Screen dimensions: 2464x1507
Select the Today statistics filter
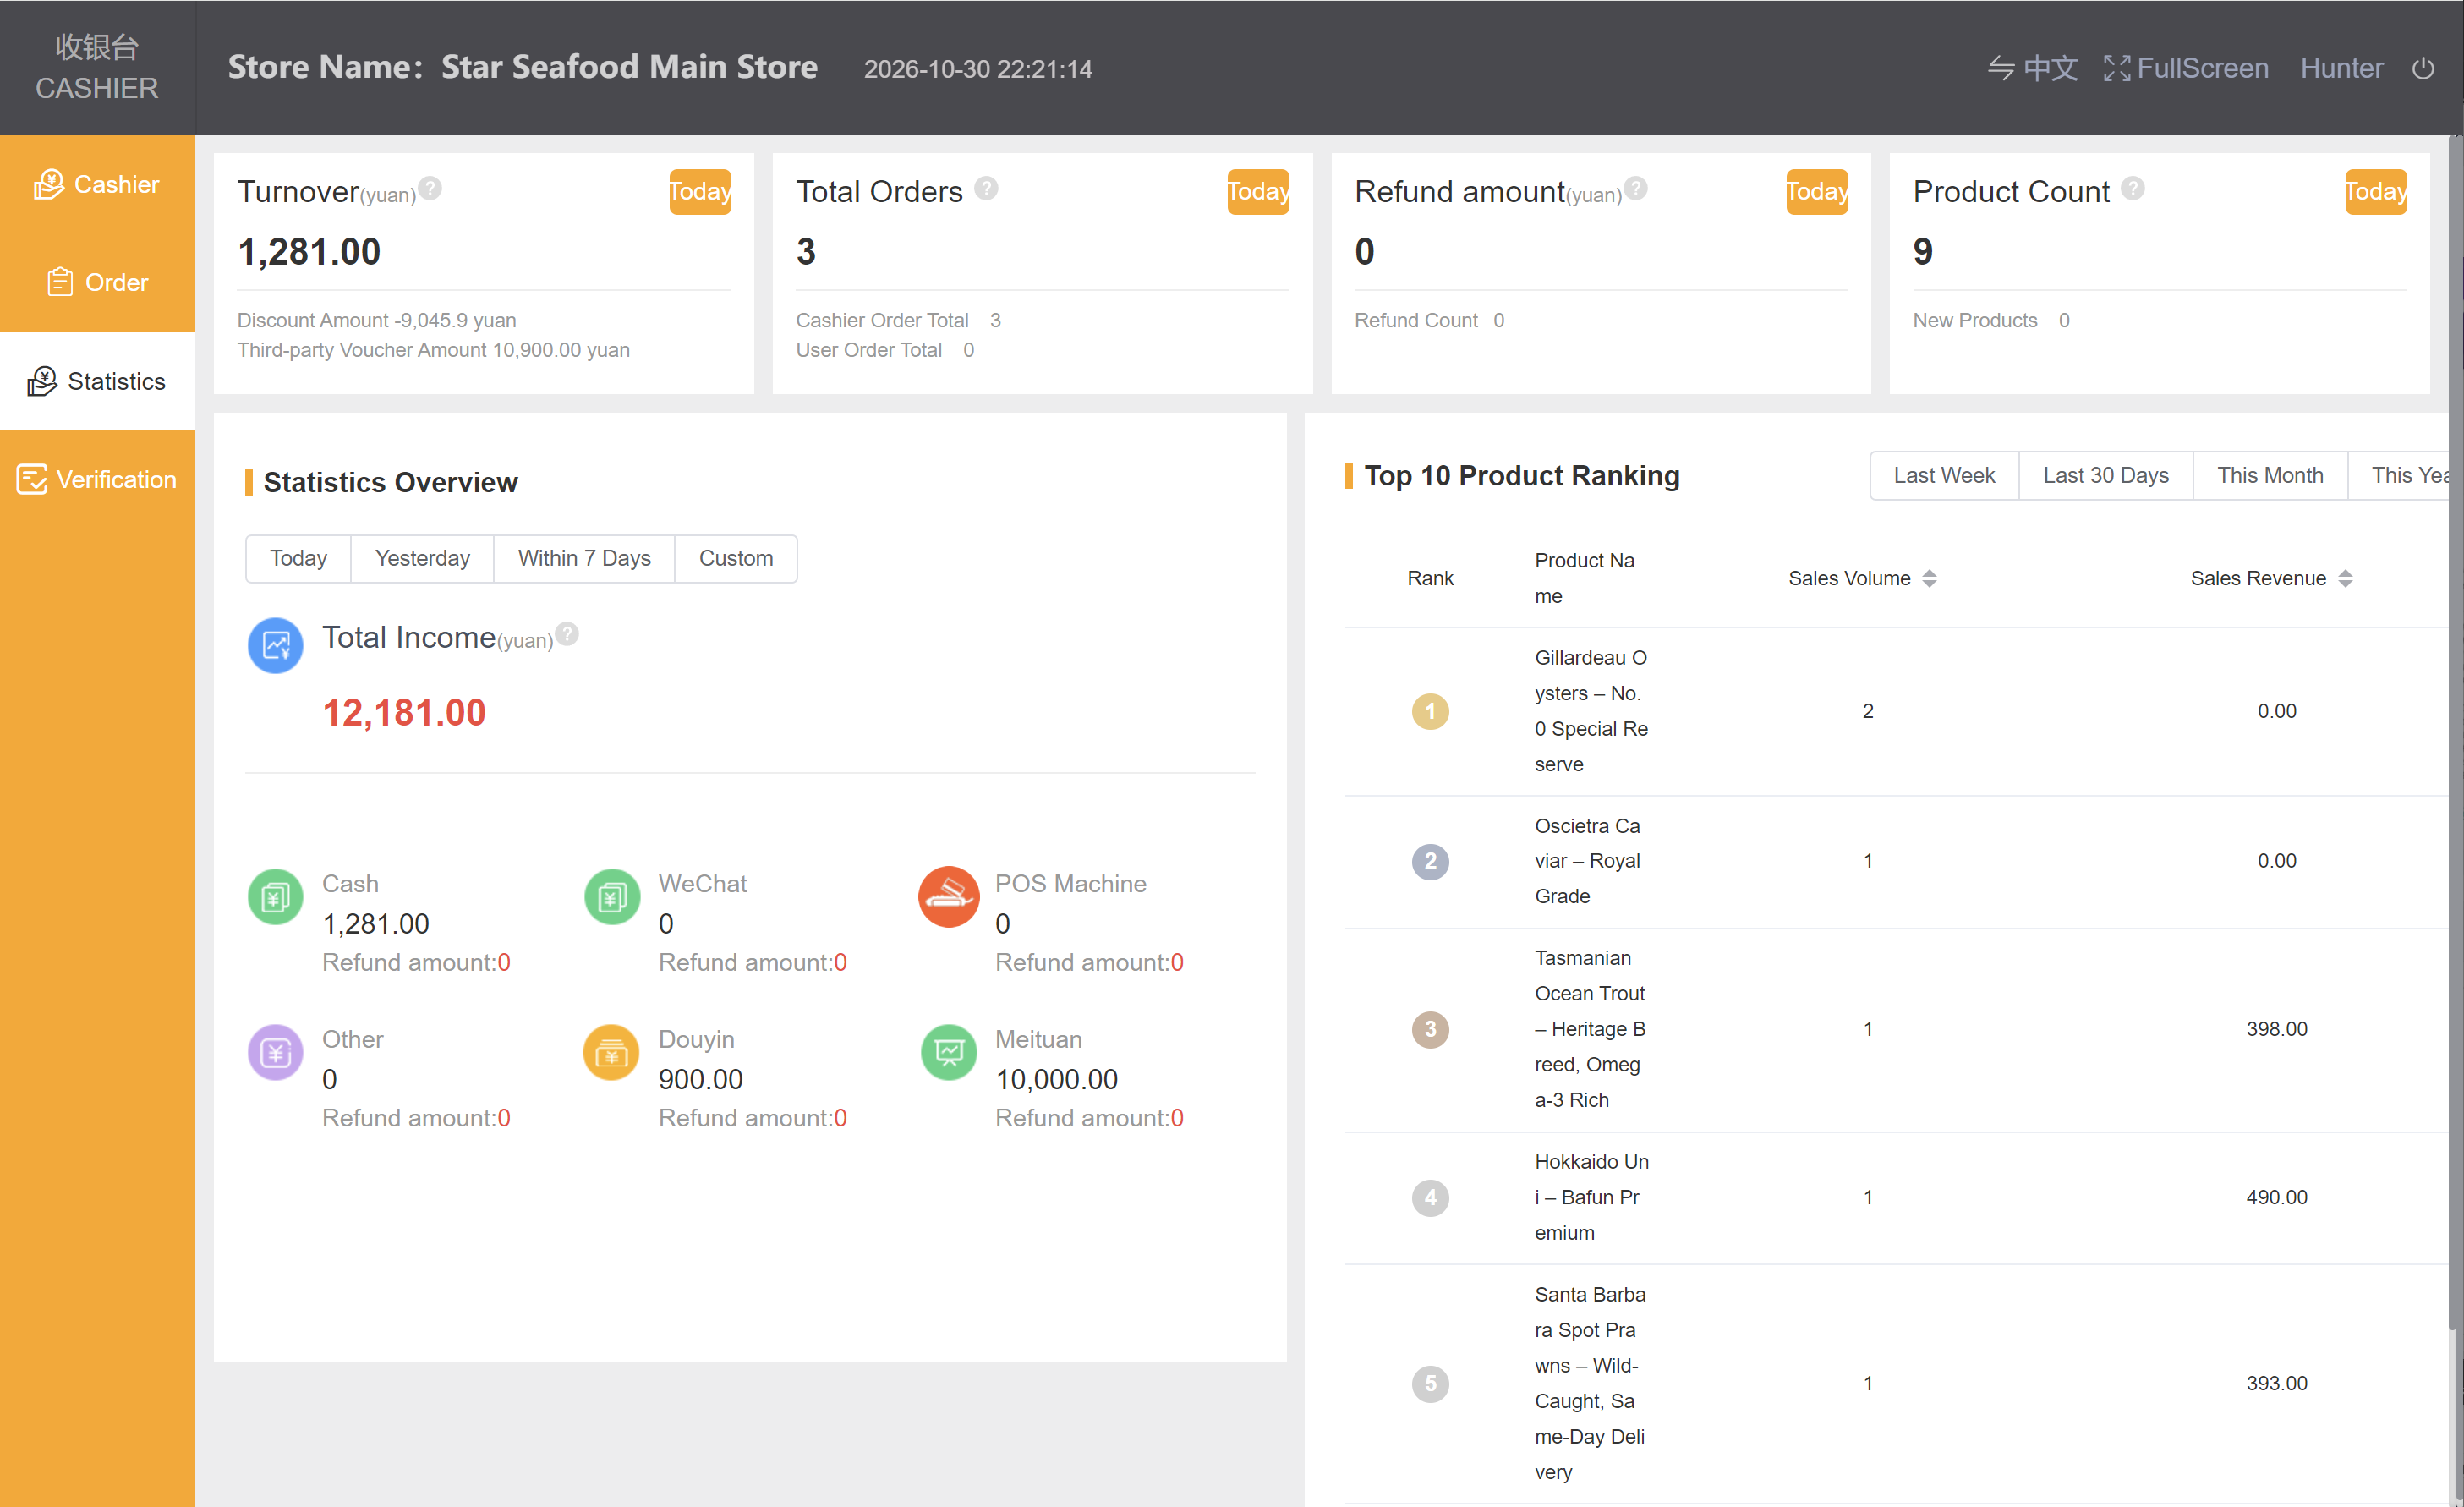coord(298,558)
